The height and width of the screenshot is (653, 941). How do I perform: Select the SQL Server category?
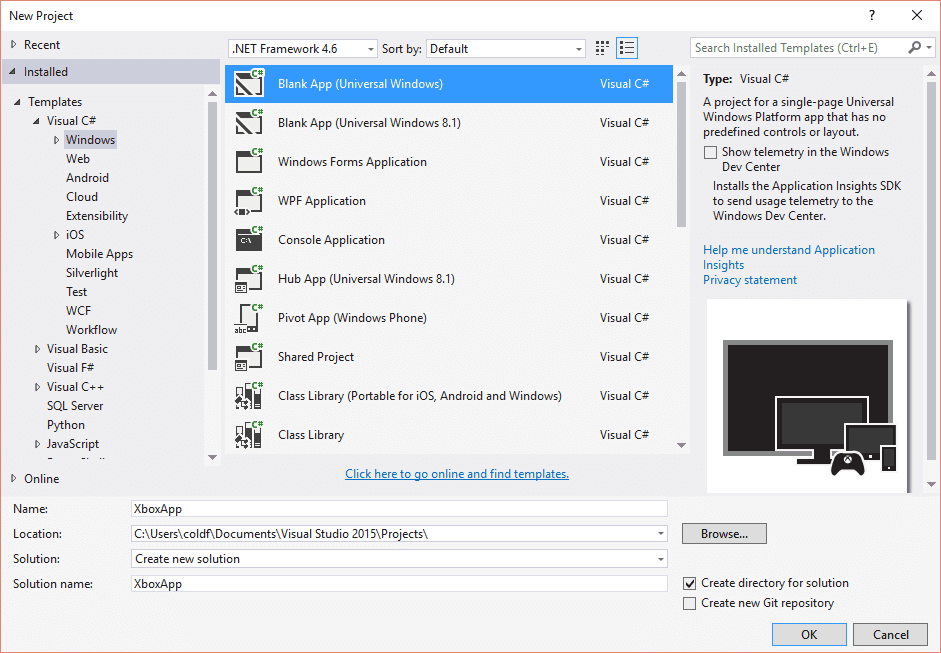[75, 406]
